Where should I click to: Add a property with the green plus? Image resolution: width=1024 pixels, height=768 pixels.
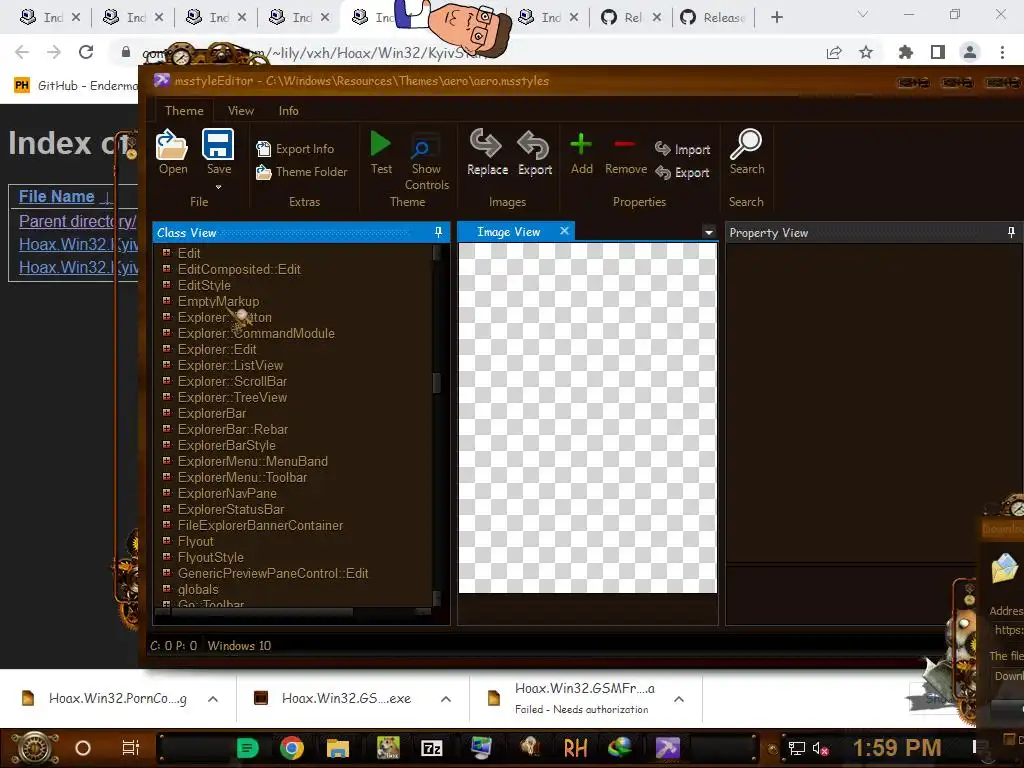(x=581, y=144)
